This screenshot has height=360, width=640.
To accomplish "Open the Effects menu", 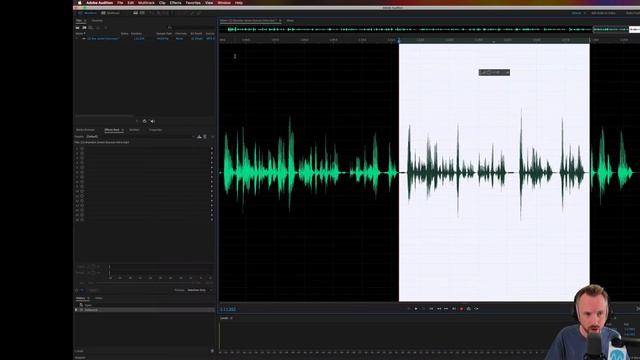I will [176, 2].
